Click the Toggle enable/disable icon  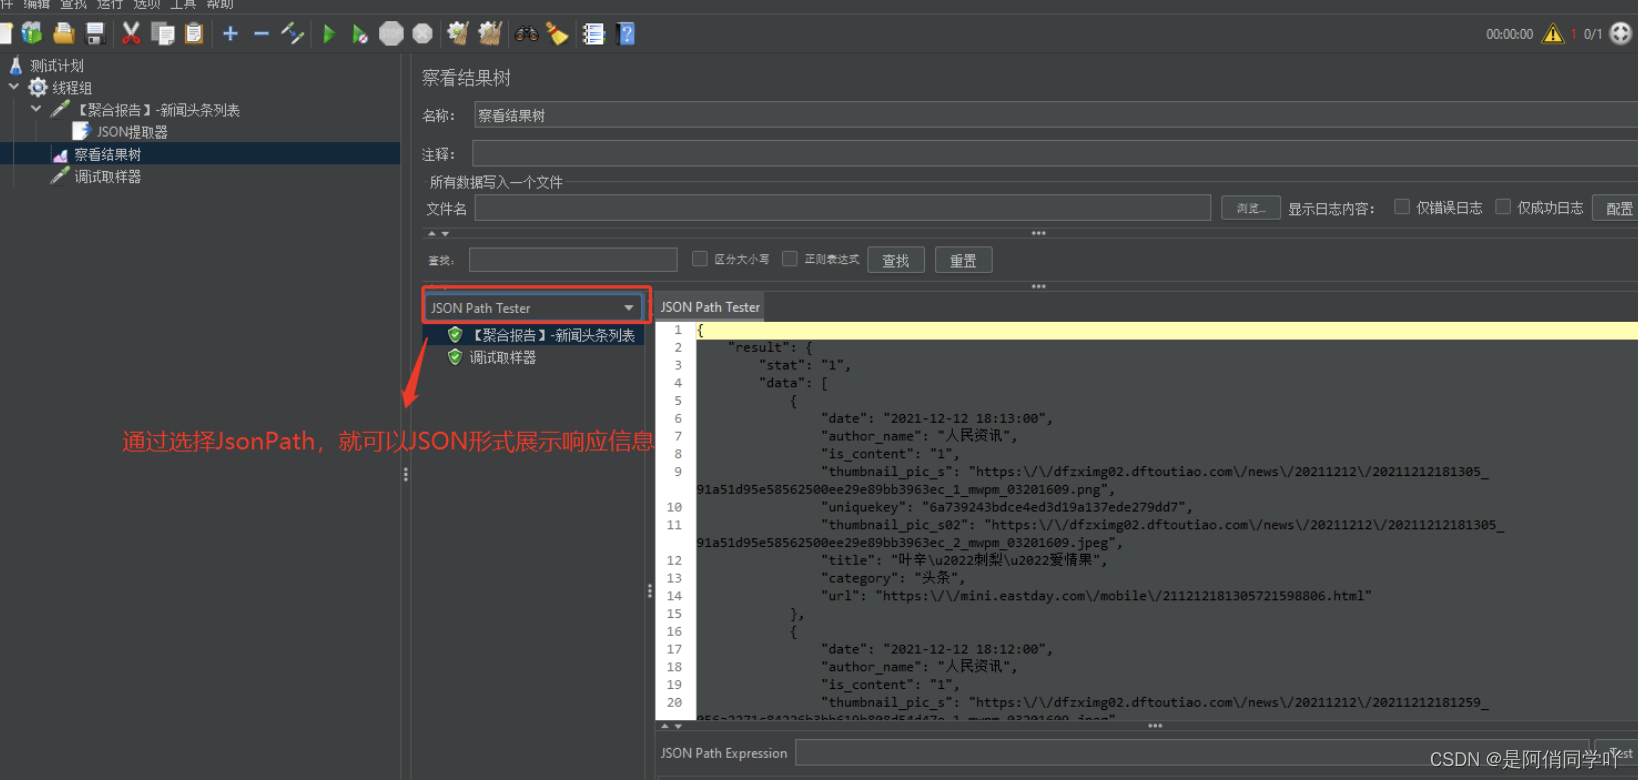point(293,34)
